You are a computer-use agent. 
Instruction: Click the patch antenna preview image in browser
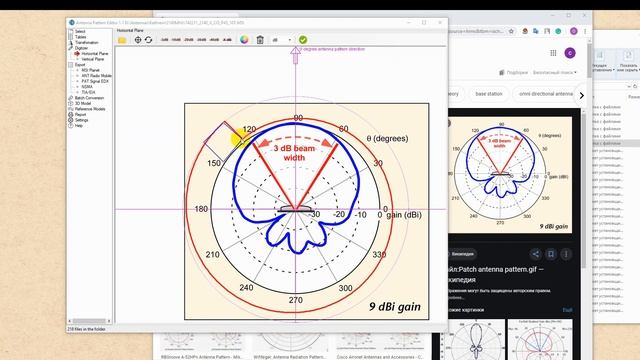click(x=510, y=175)
